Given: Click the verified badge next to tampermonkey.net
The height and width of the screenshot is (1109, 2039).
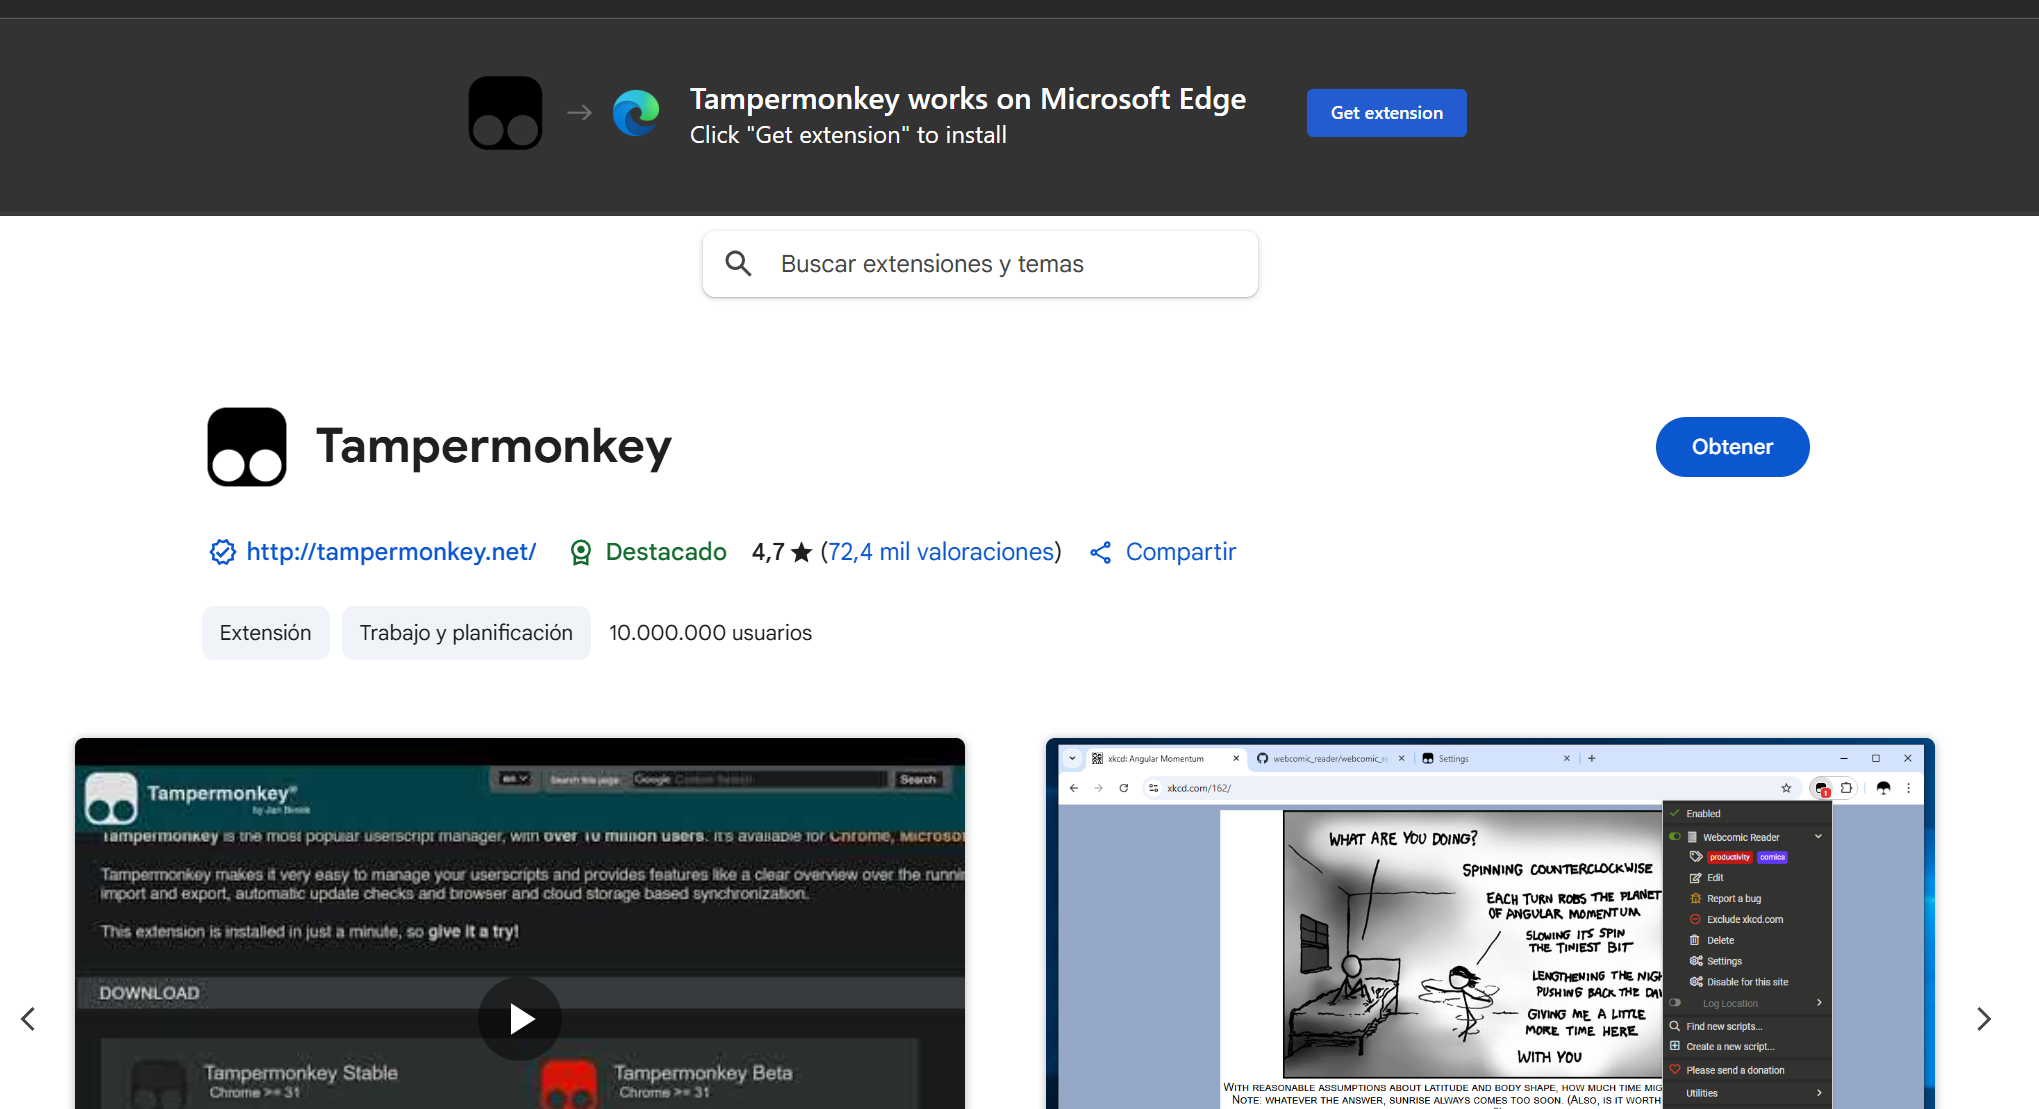Looking at the screenshot, I should [x=222, y=552].
